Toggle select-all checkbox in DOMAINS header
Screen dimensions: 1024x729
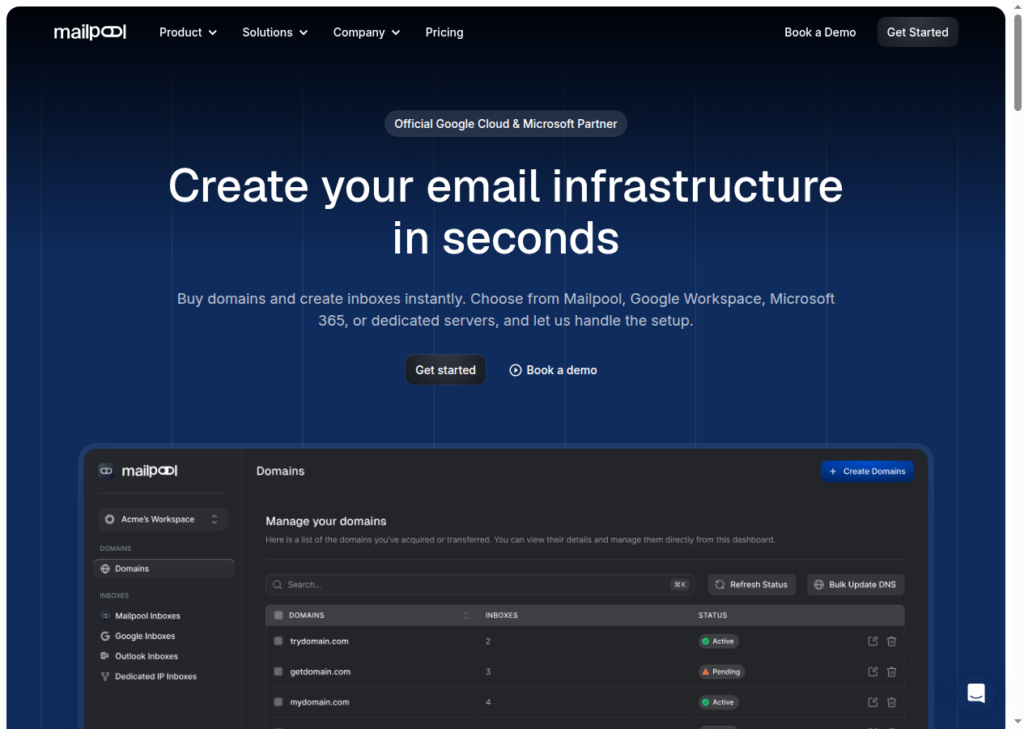[x=278, y=615]
